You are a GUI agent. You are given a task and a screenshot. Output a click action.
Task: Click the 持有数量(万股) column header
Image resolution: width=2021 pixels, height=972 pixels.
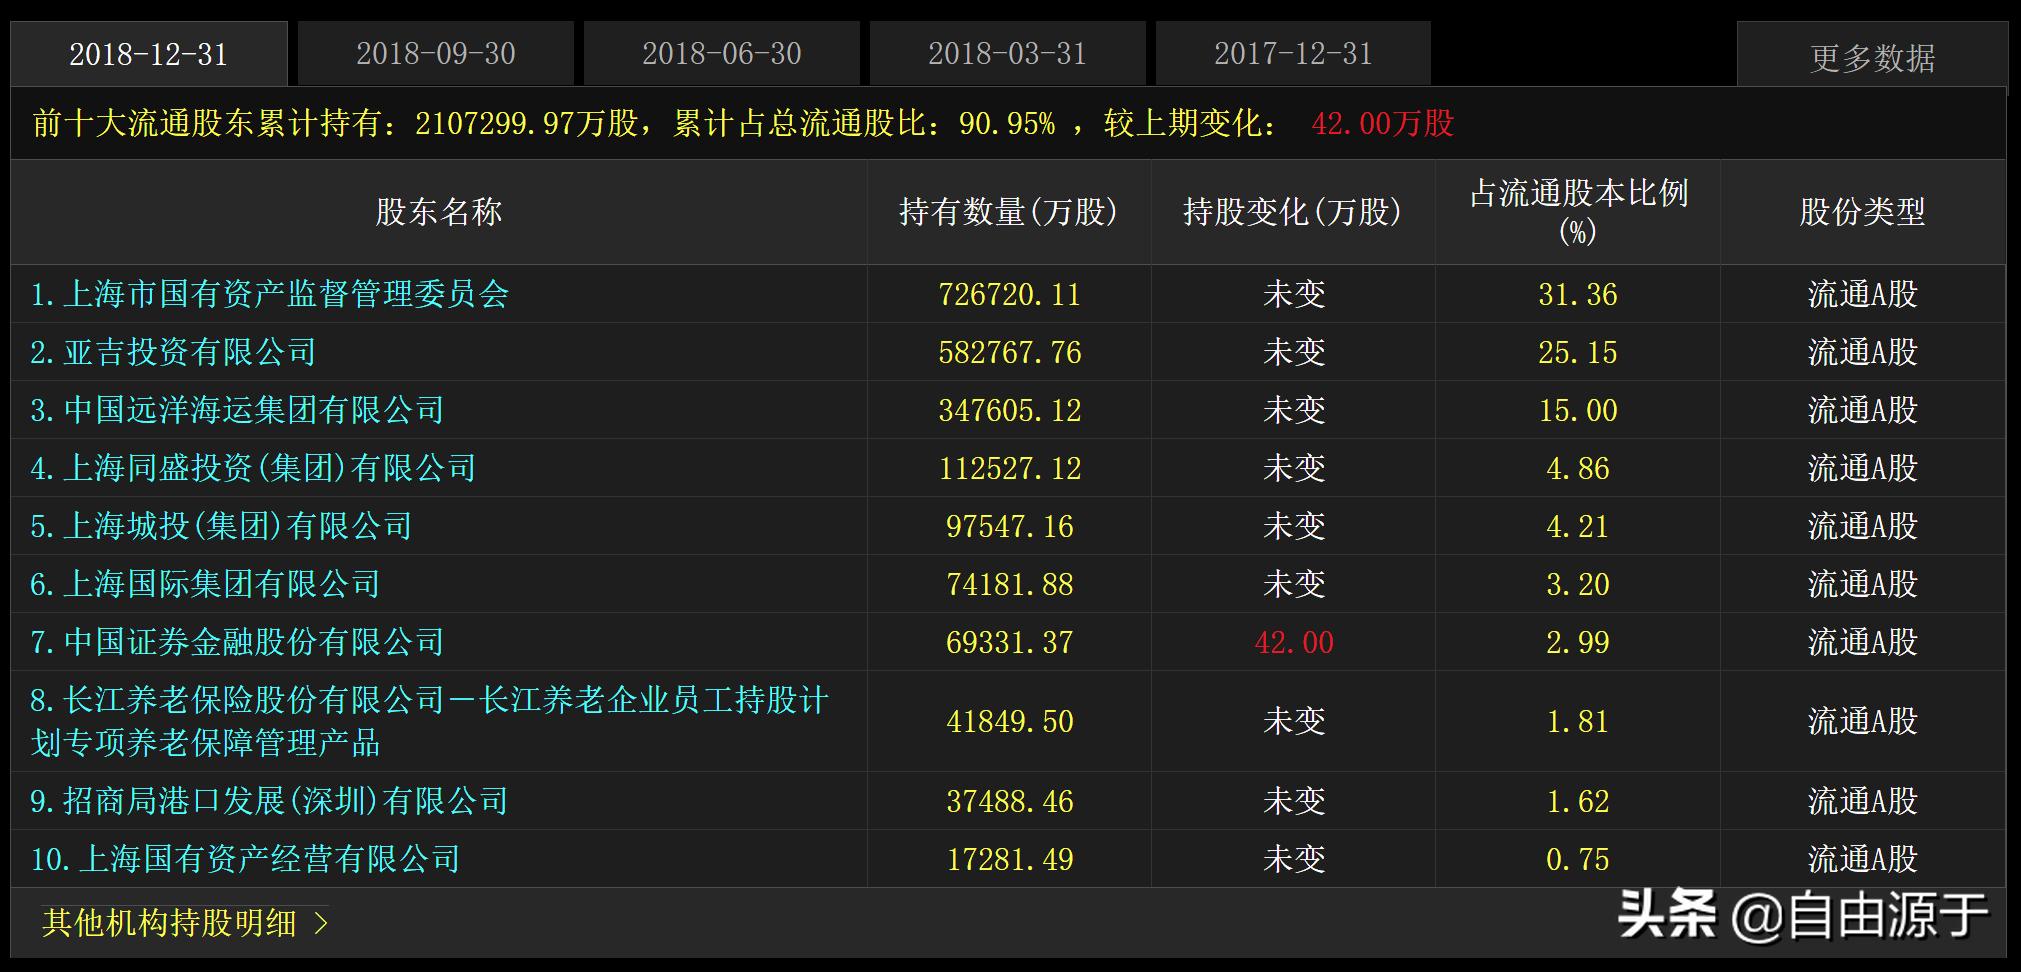click(1009, 212)
